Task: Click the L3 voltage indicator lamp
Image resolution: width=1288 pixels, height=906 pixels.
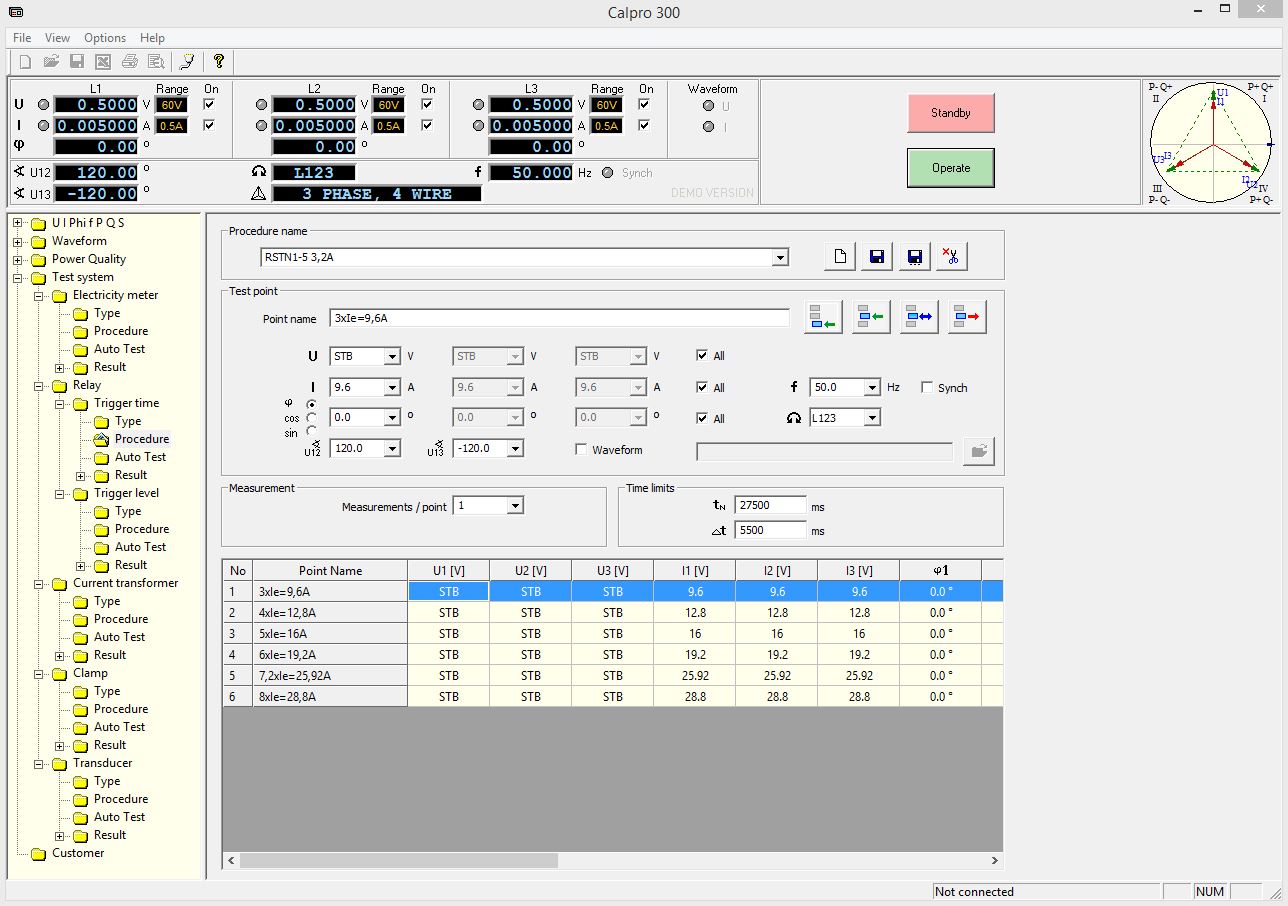Action: (479, 104)
